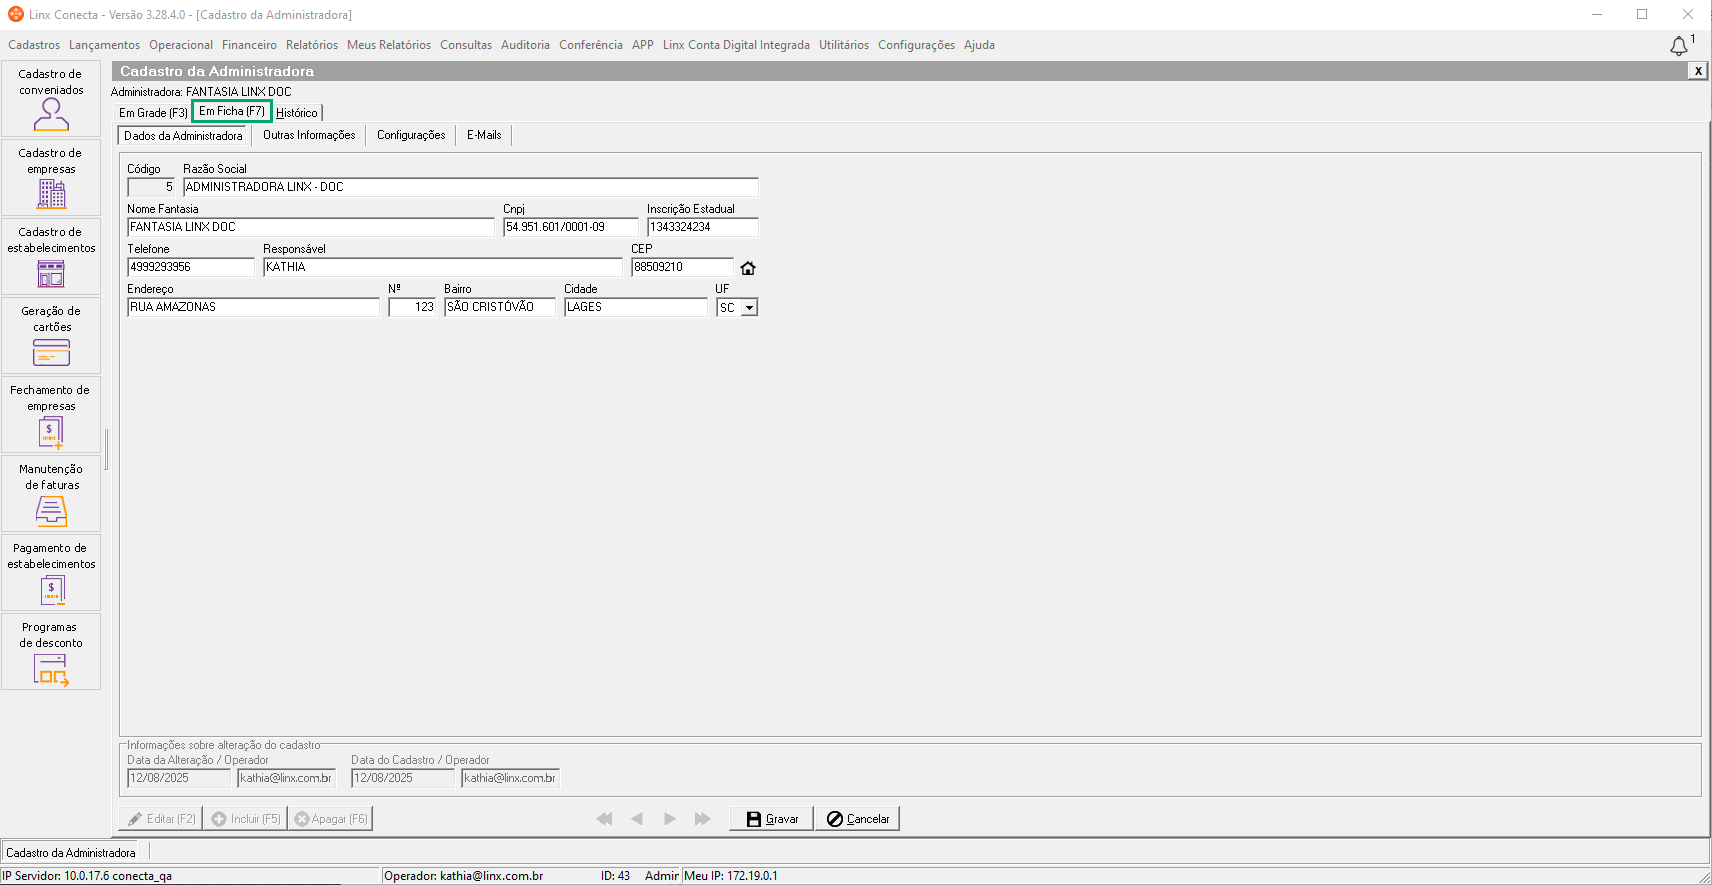Open Programas de desconto sidebar icon
Image resolution: width=1712 pixels, height=885 pixels.
[x=51, y=652]
